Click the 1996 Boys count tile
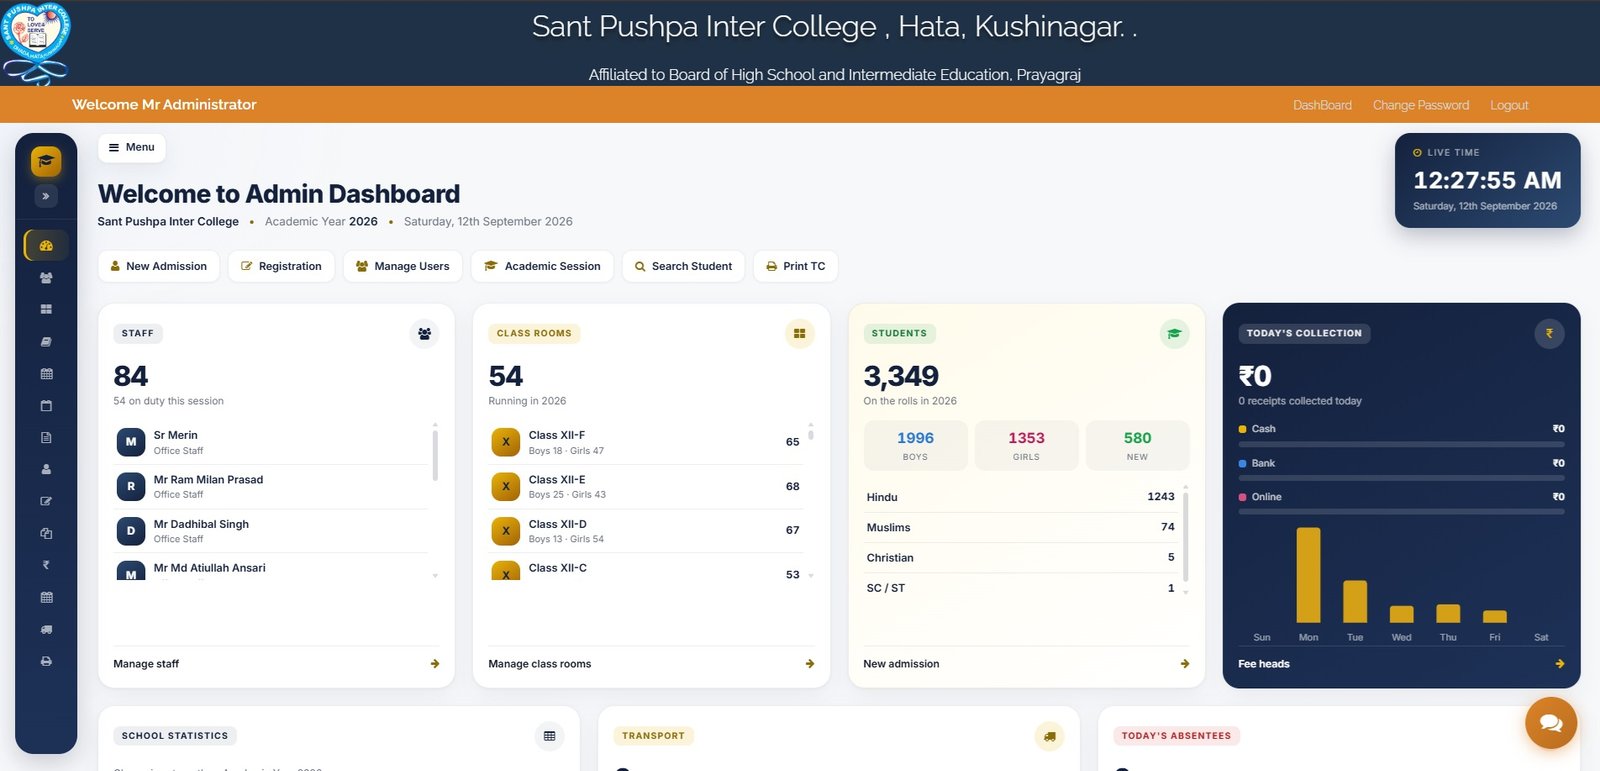 click(x=915, y=445)
